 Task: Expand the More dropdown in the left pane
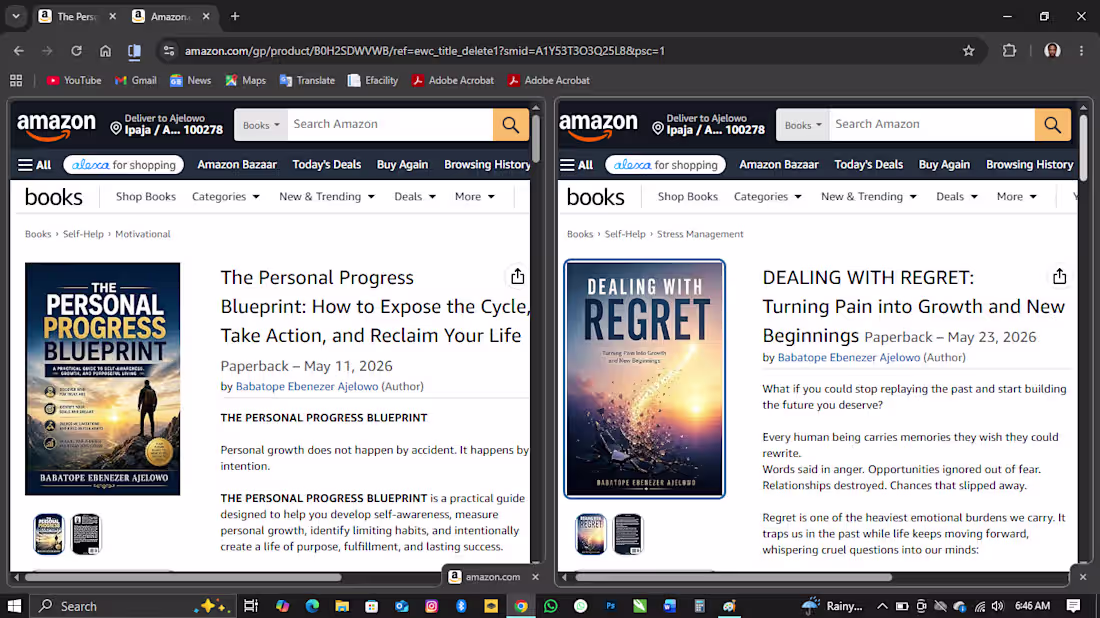tap(475, 196)
